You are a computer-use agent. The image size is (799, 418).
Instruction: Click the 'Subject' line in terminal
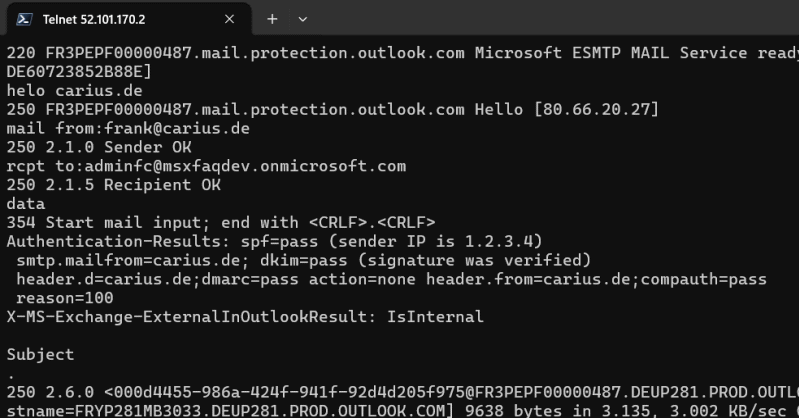coord(40,354)
